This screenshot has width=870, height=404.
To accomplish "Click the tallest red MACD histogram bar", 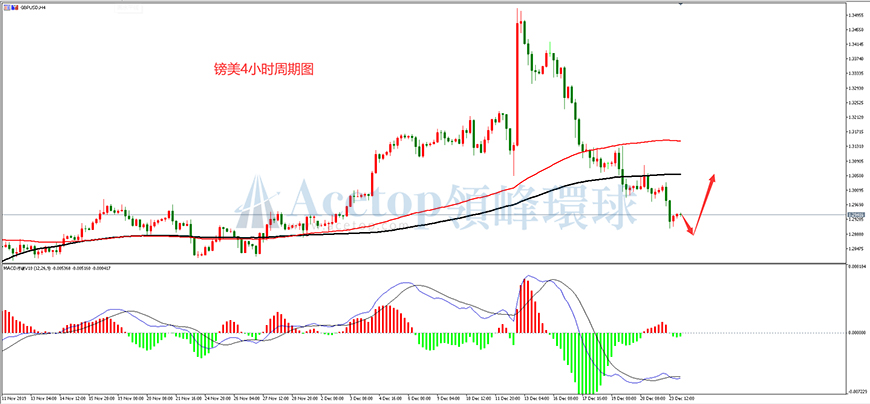I will [525, 305].
